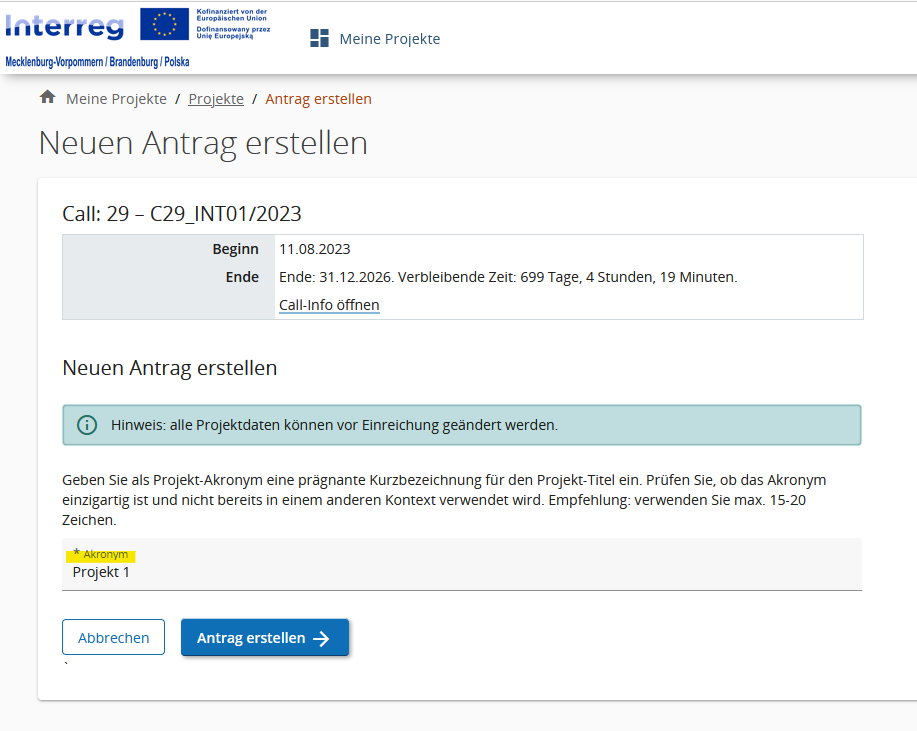Open the Projekte breadcrumb link
This screenshot has height=731, width=917.
click(216, 99)
